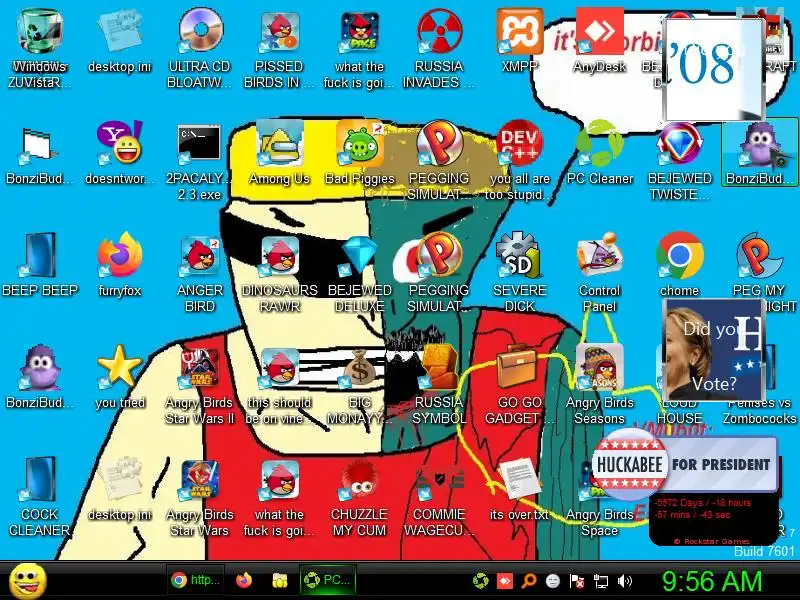This screenshot has height=600, width=800.
Task: Open the 9:56 AM taskbar clock
Action: click(x=712, y=582)
